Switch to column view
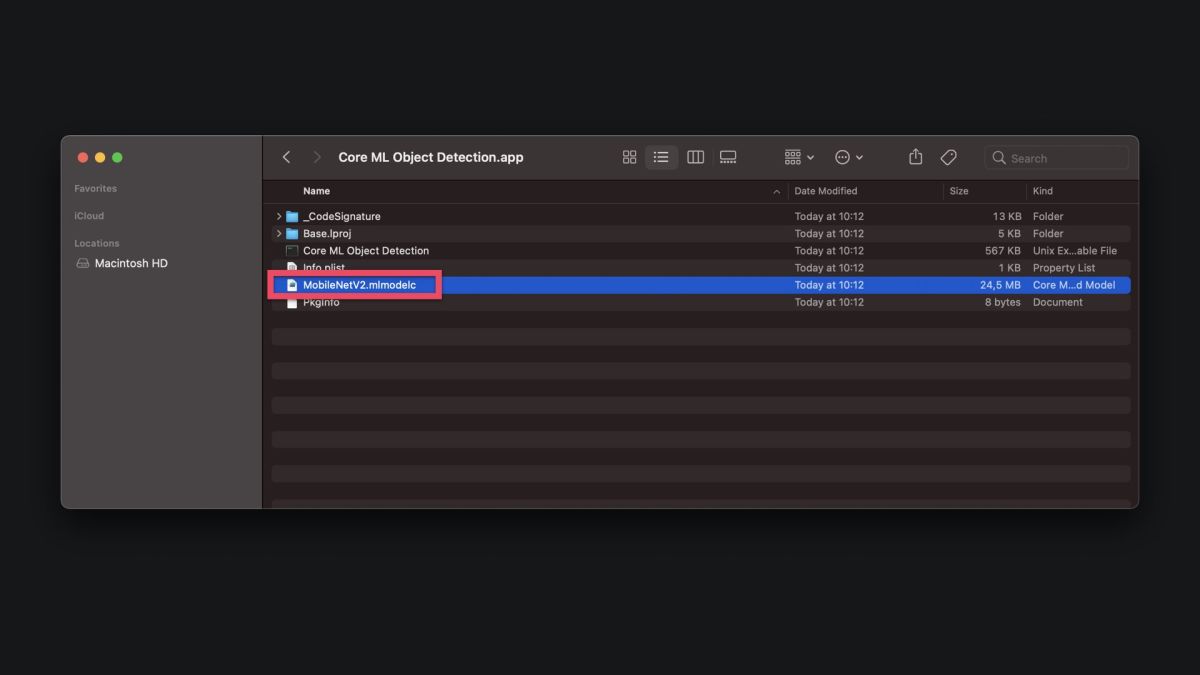 tap(696, 157)
